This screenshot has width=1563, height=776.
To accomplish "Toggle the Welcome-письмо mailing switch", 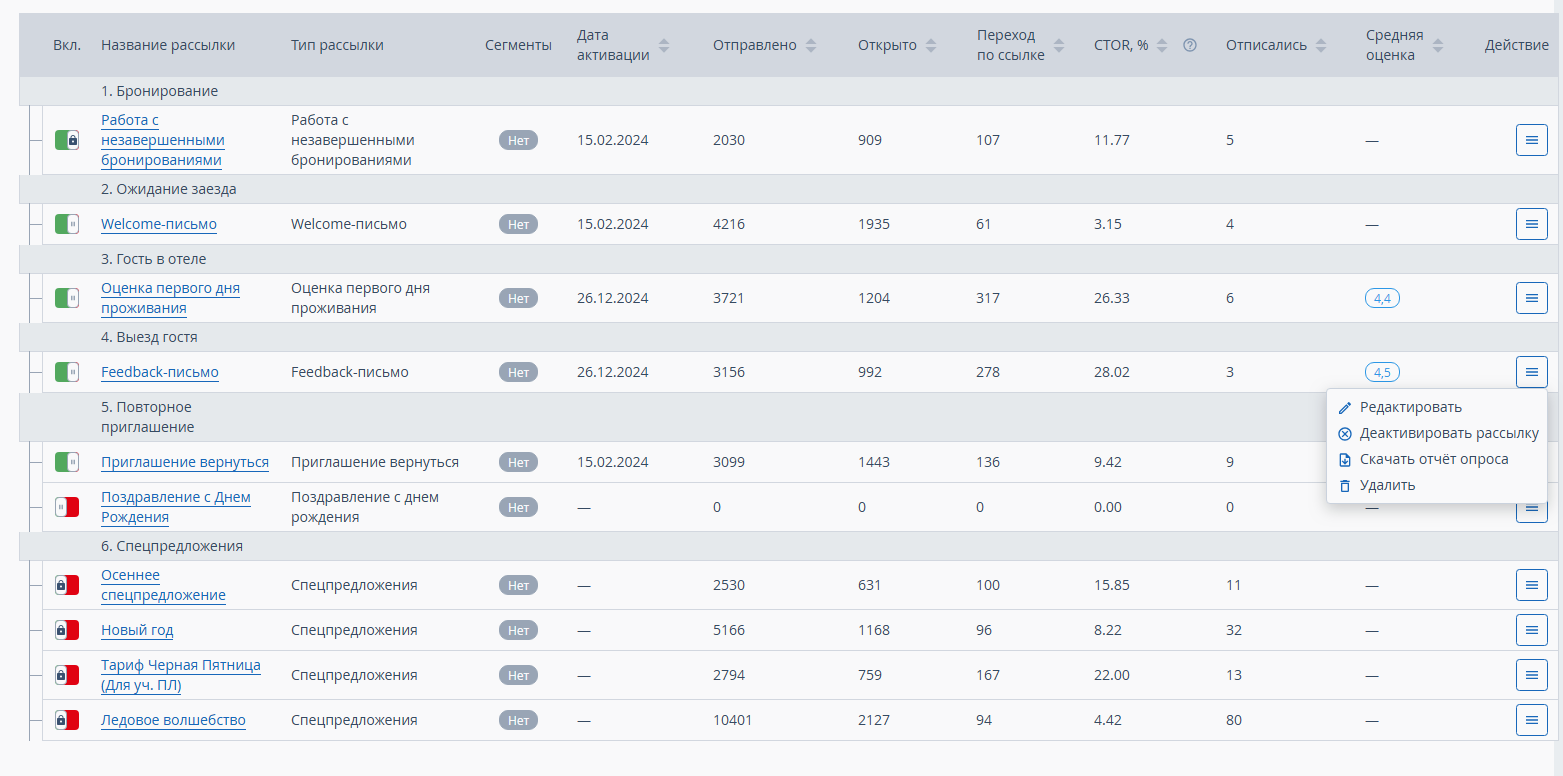I will coord(67,224).
